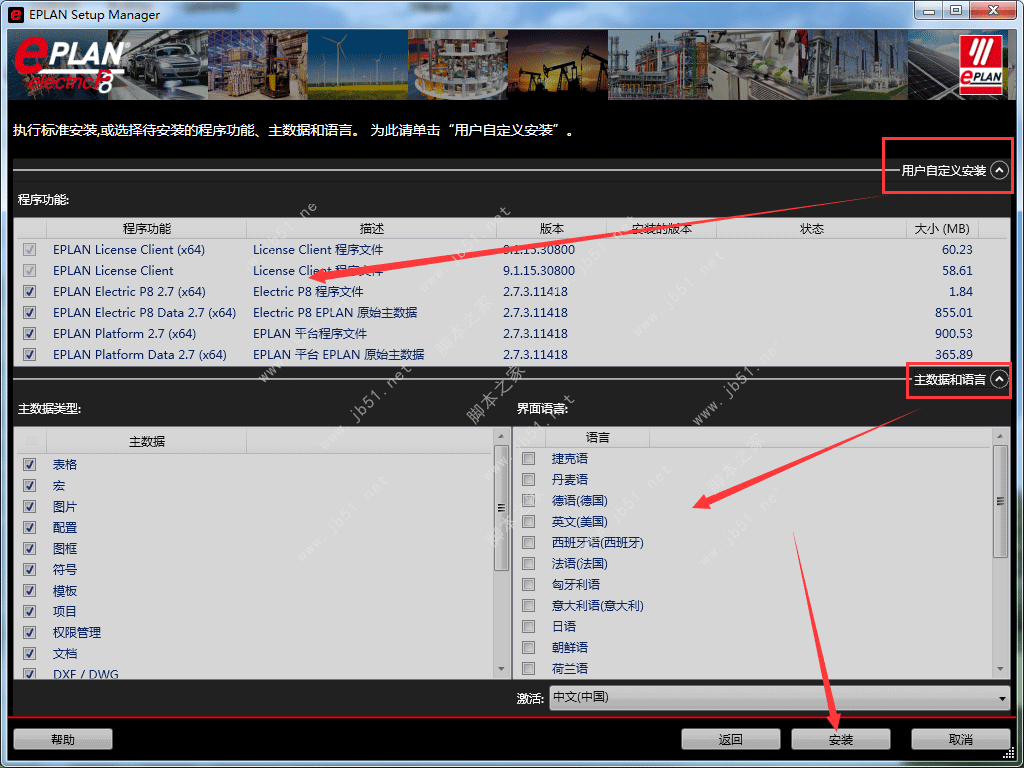Image resolution: width=1024 pixels, height=768 pixels.
Task: Click the 取消 cancel button
Action: pos(960,739)
